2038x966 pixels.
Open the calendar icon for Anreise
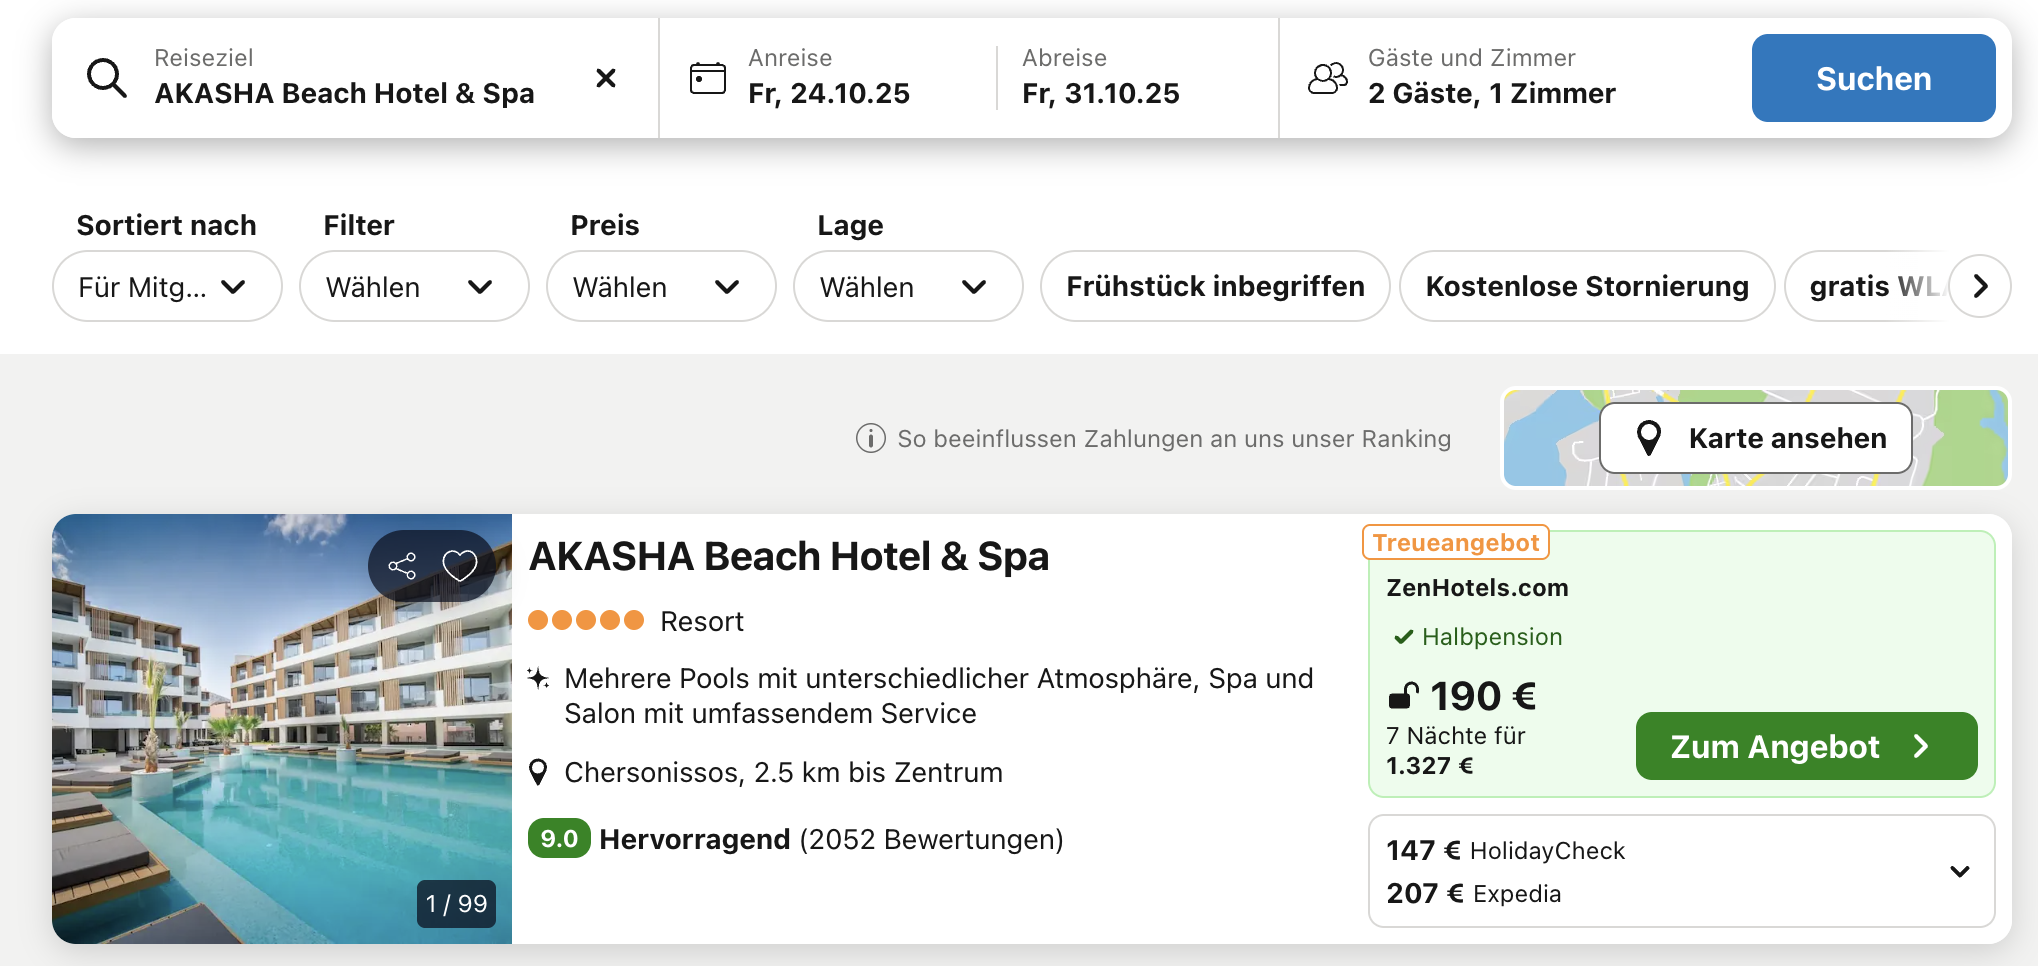pyautogui.click(x=708, y=78)
